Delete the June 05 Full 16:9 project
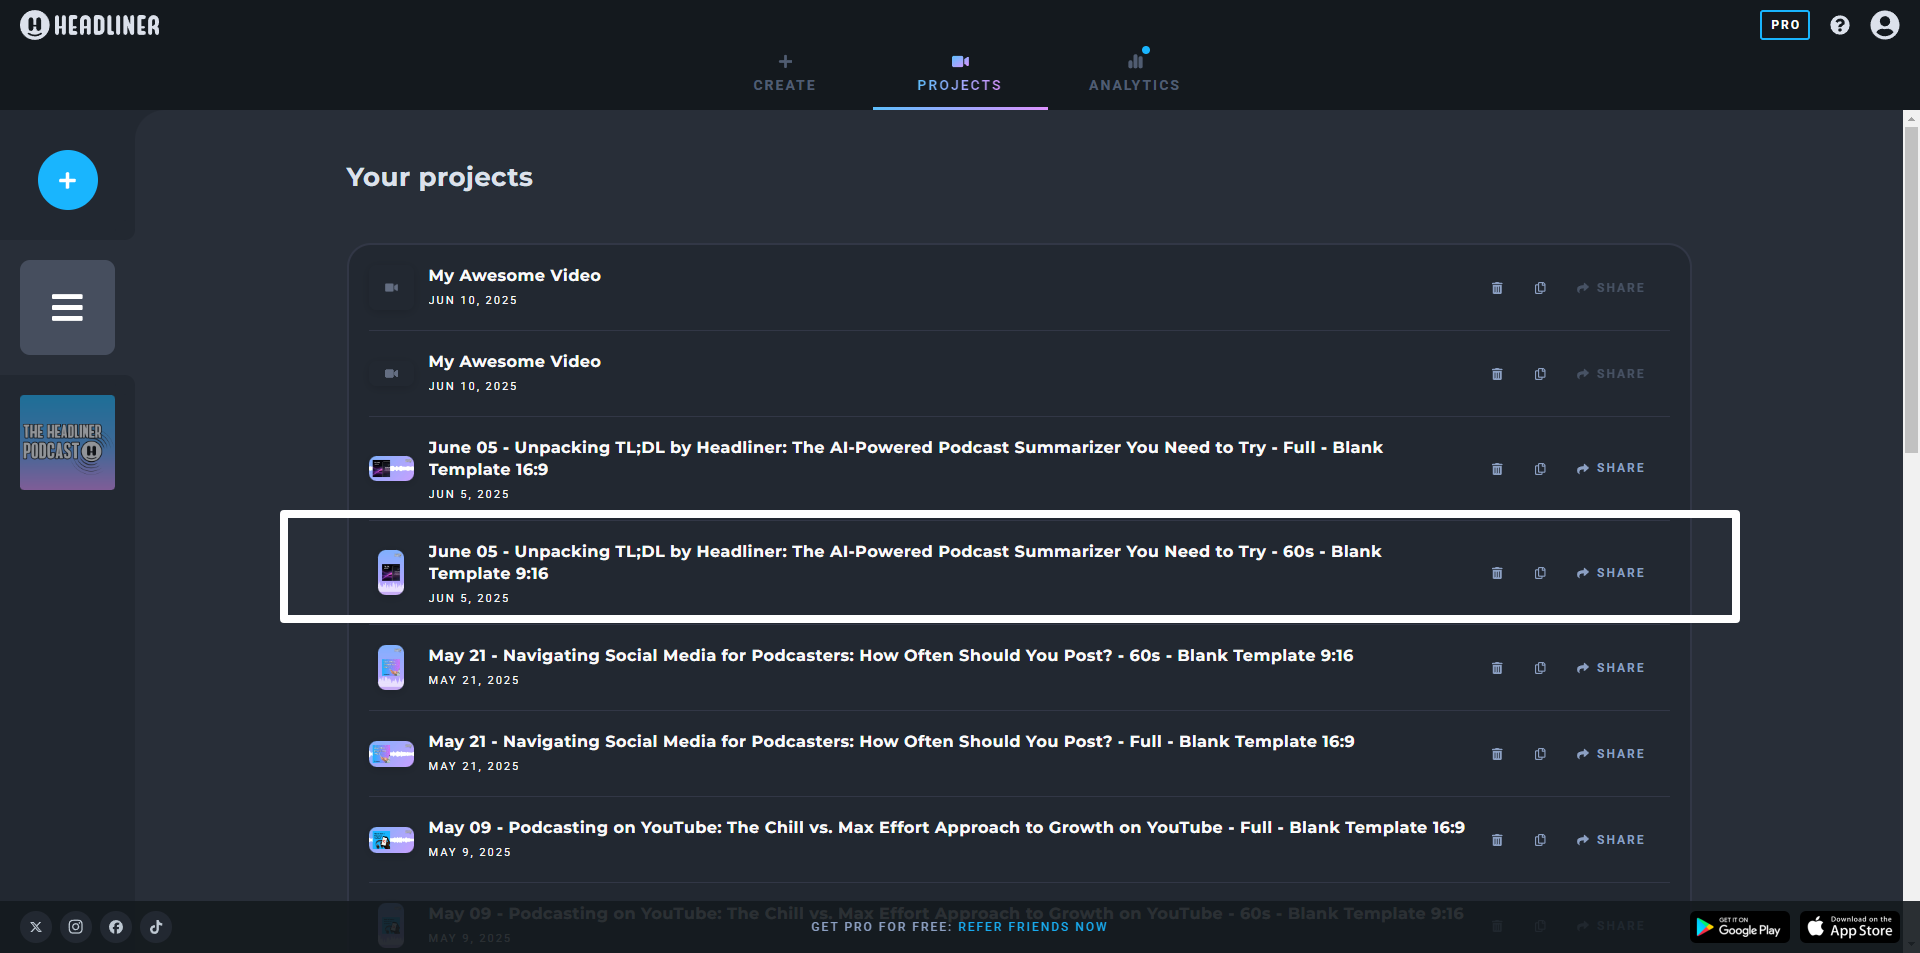This screenshot has height=953, width=1920. pyautogui.click(x=1497, y=469)
